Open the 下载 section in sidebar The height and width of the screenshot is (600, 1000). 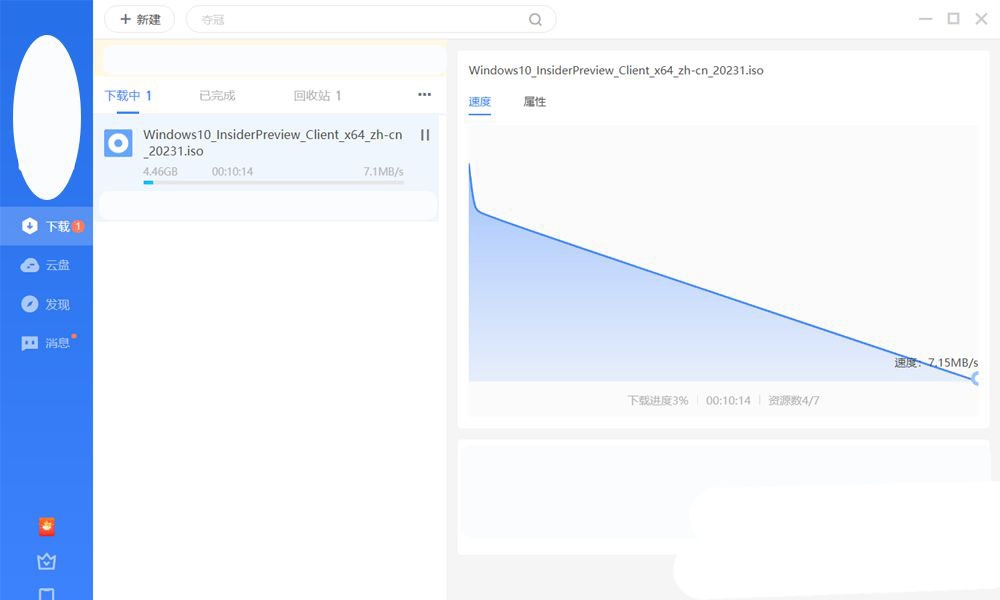47,226
